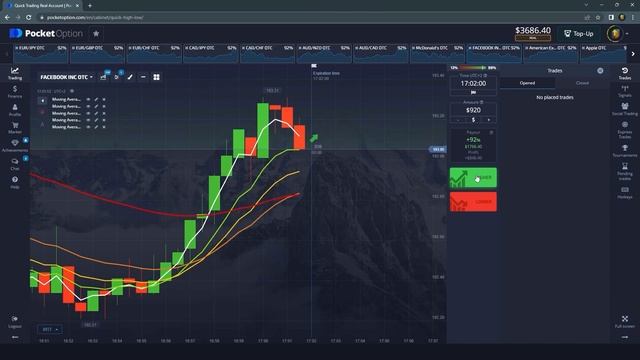Click the Top-Up button

[579, 34]
